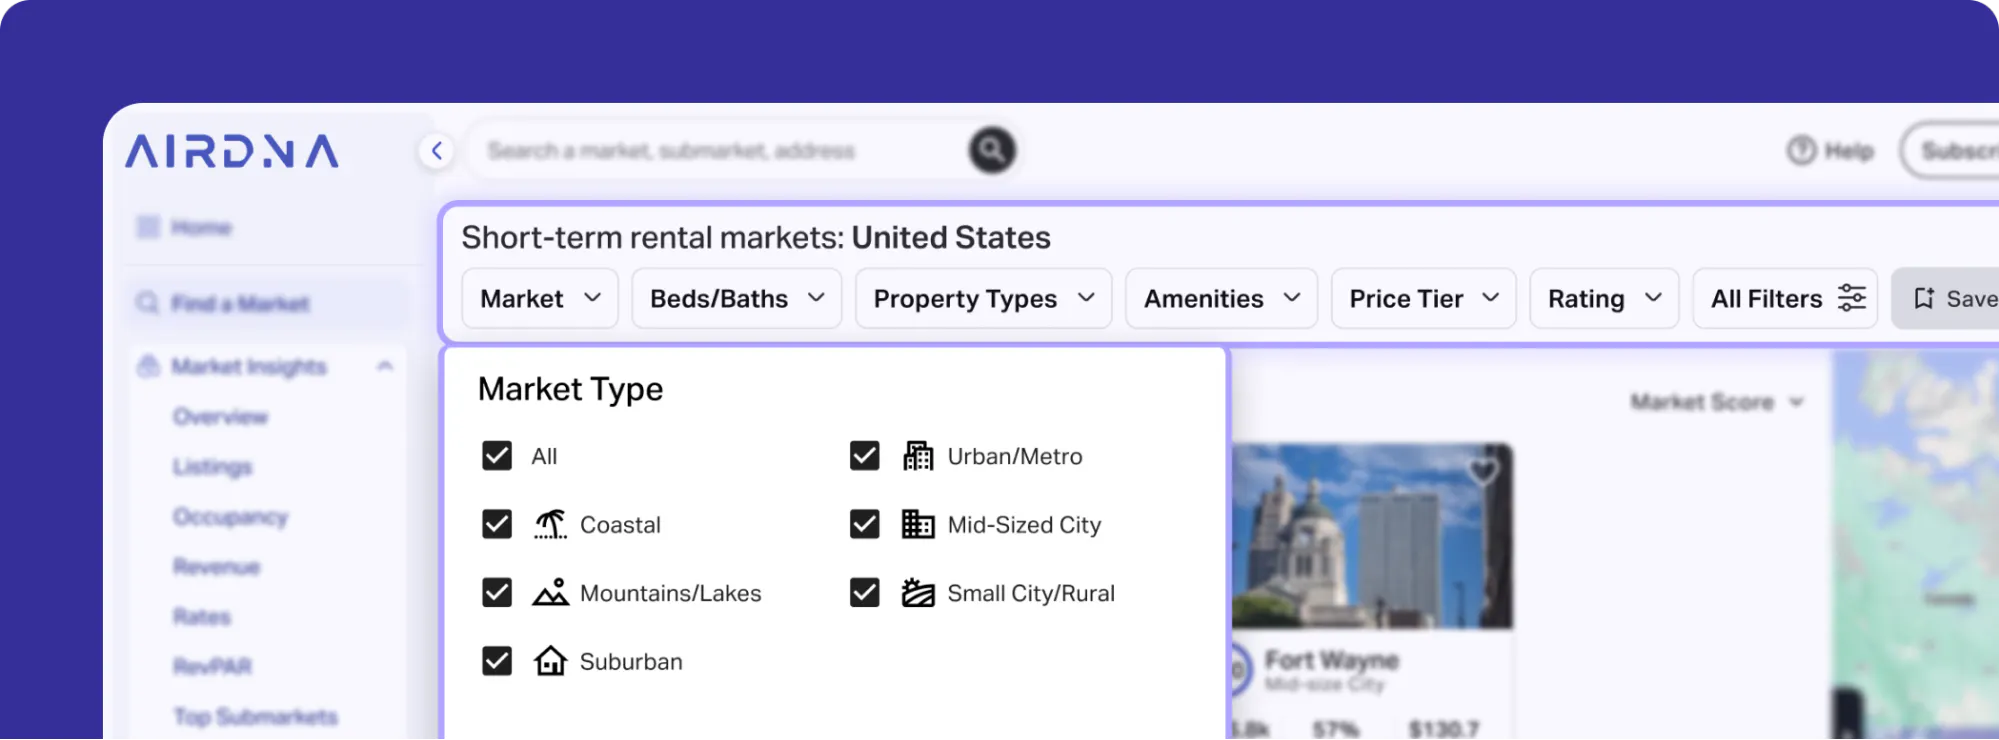The height and width of the screenshot is (740, 1999).
Task: Collapse the Market Insights section chevron
Action: pyautogui.click(x=385, y=366)
